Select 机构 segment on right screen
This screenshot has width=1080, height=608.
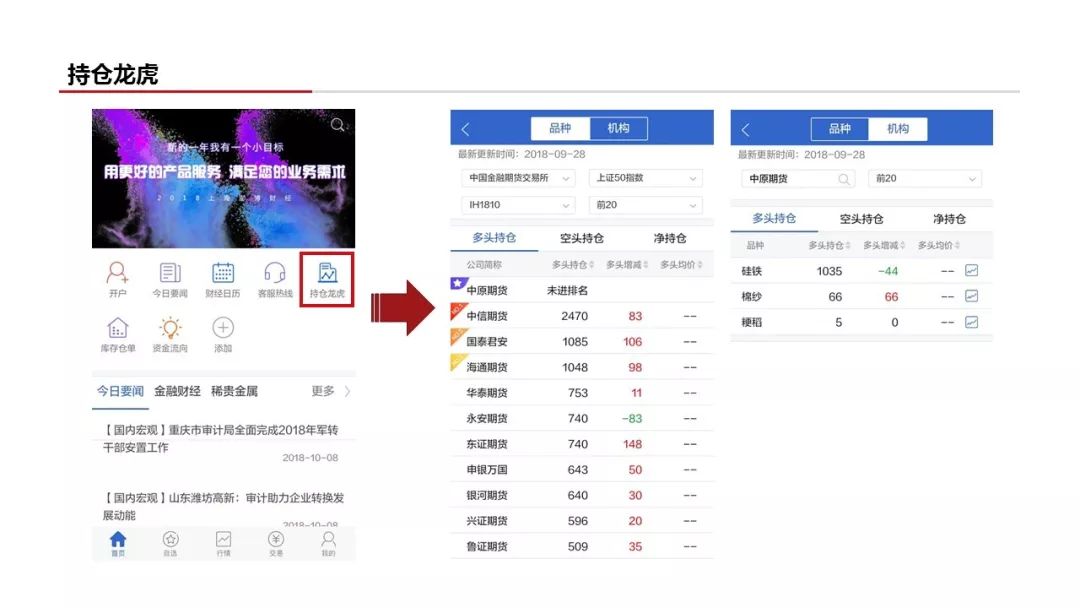897,129
